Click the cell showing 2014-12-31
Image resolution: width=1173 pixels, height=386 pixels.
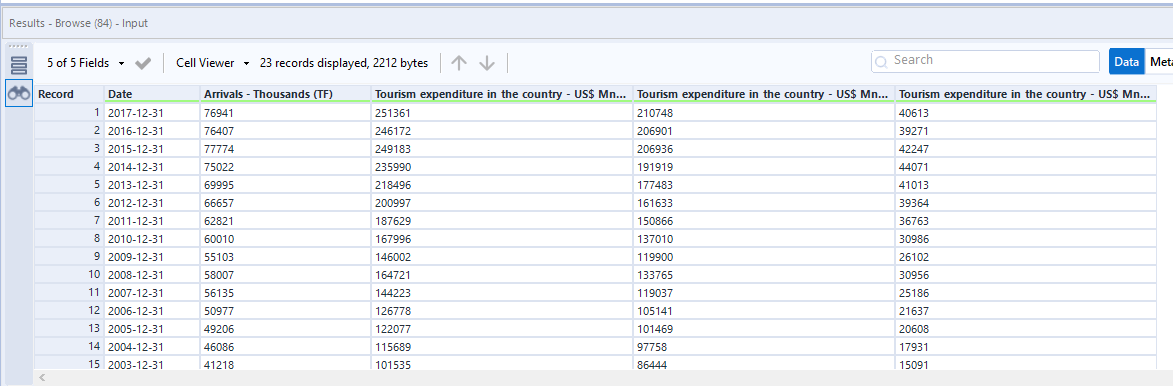coord(152,167)
